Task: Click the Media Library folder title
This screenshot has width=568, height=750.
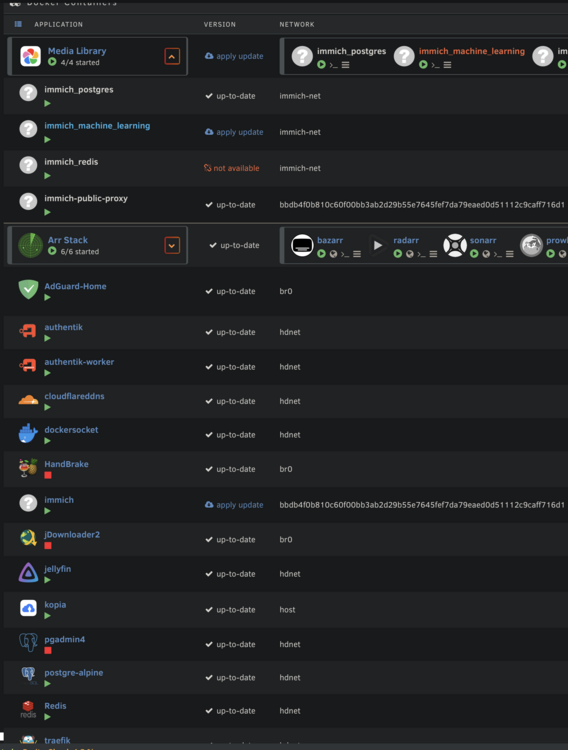Action: [x=77, y=51]
